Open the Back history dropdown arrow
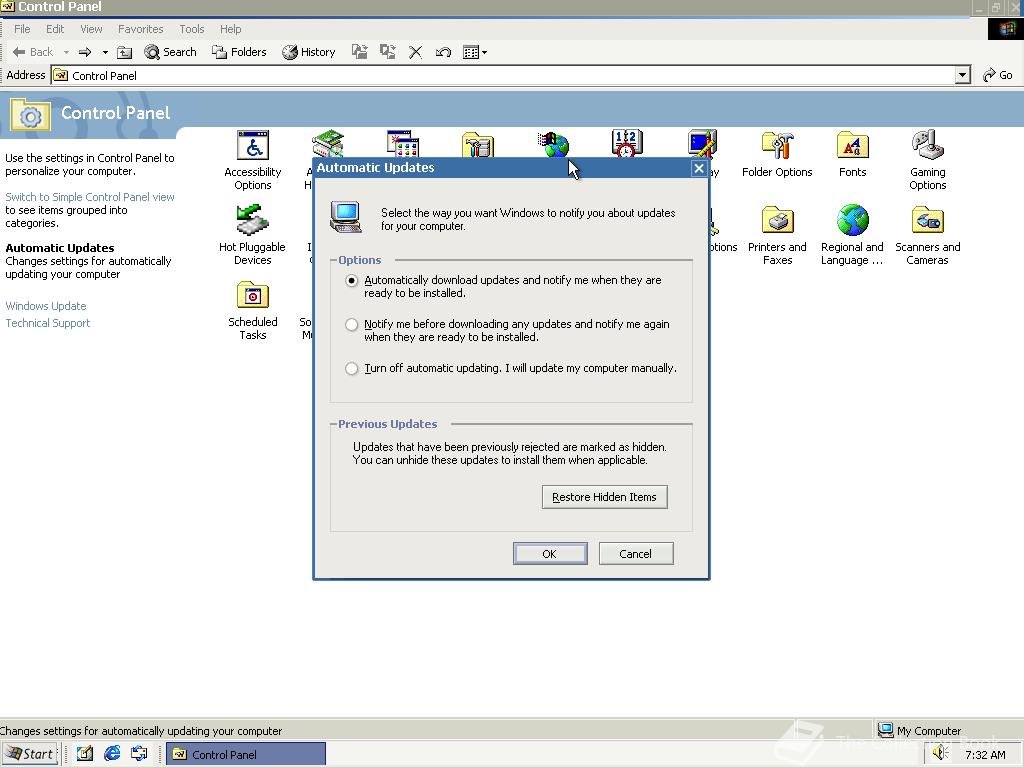1024x768 pixels. click(x=66, y=52)
